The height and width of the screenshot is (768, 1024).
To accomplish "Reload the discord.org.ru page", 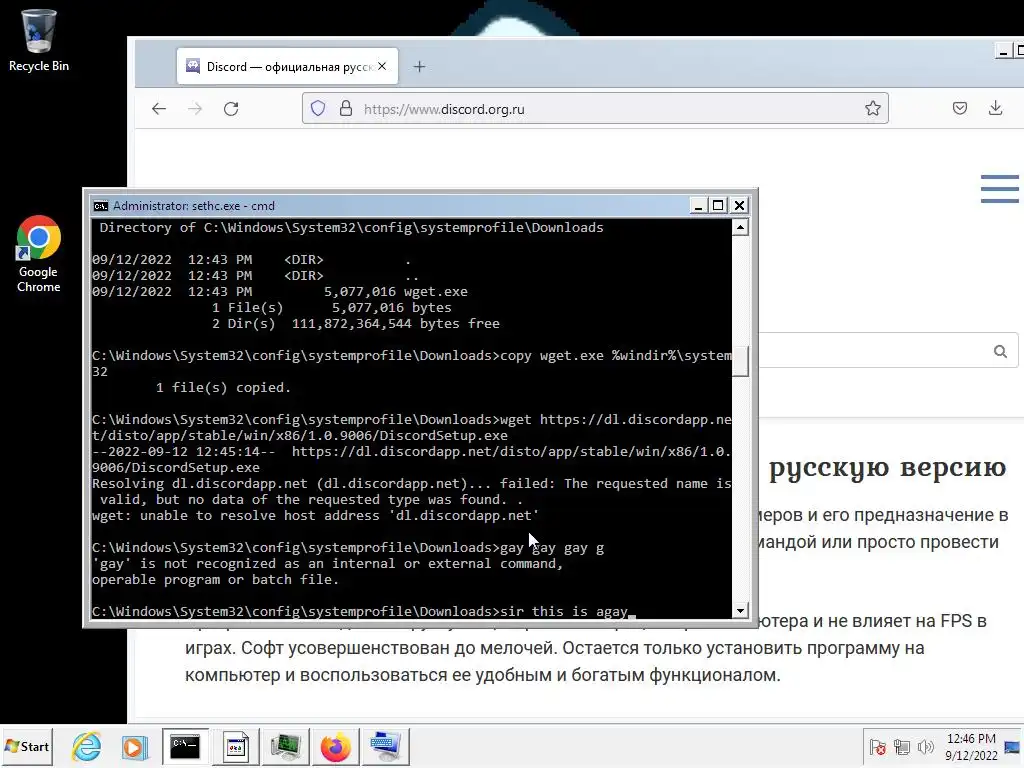I will click(231, 109).
